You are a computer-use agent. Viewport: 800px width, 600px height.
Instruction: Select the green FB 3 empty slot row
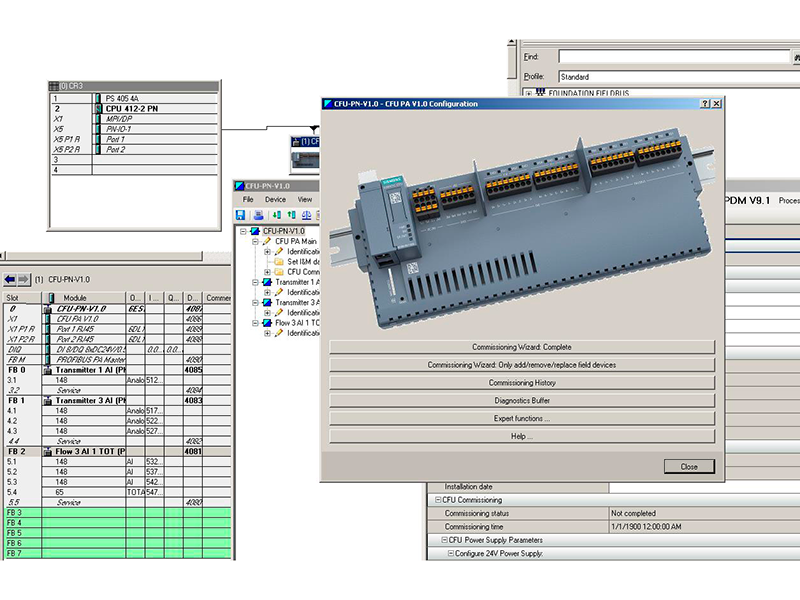tap(117, 513)
